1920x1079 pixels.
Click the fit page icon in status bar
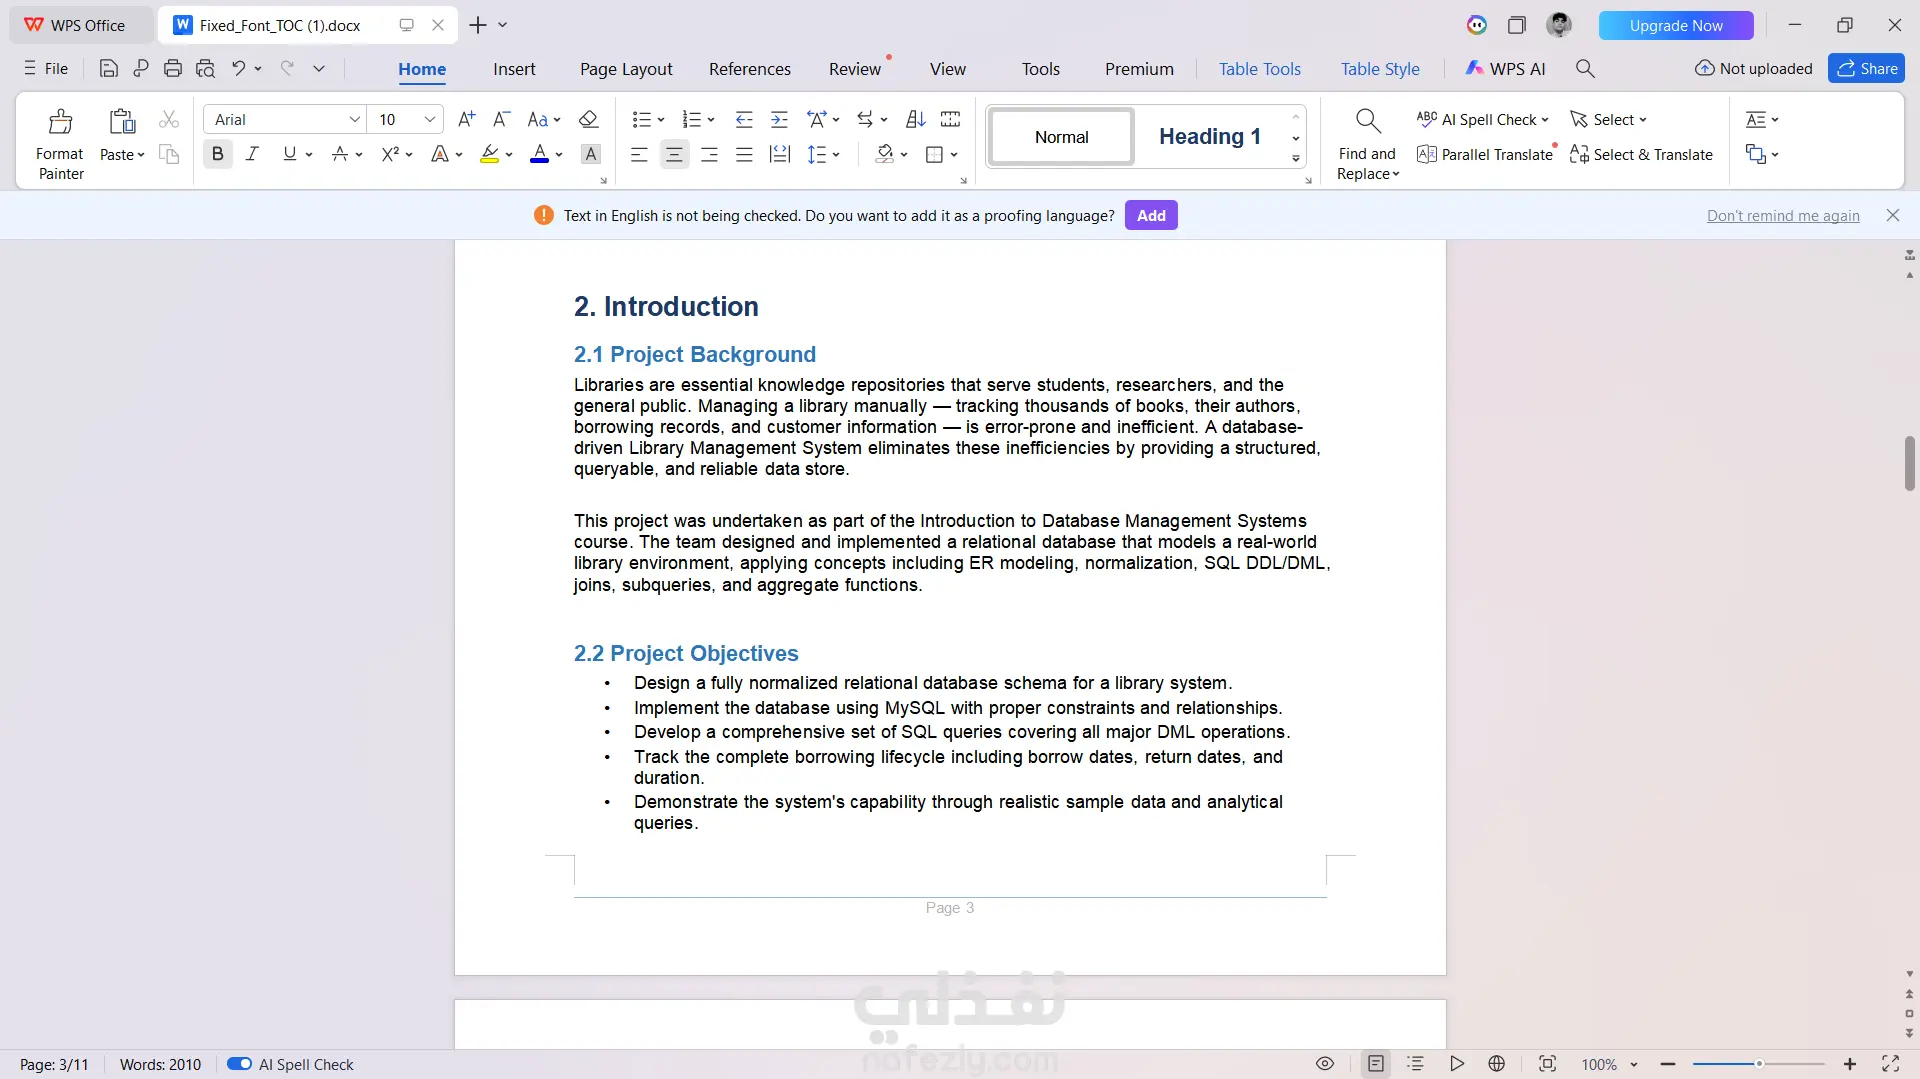coord(1547,1064)
